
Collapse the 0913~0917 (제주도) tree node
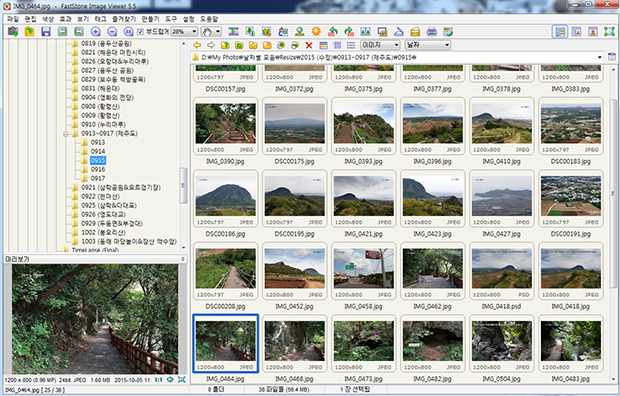[x=66, y=134]
